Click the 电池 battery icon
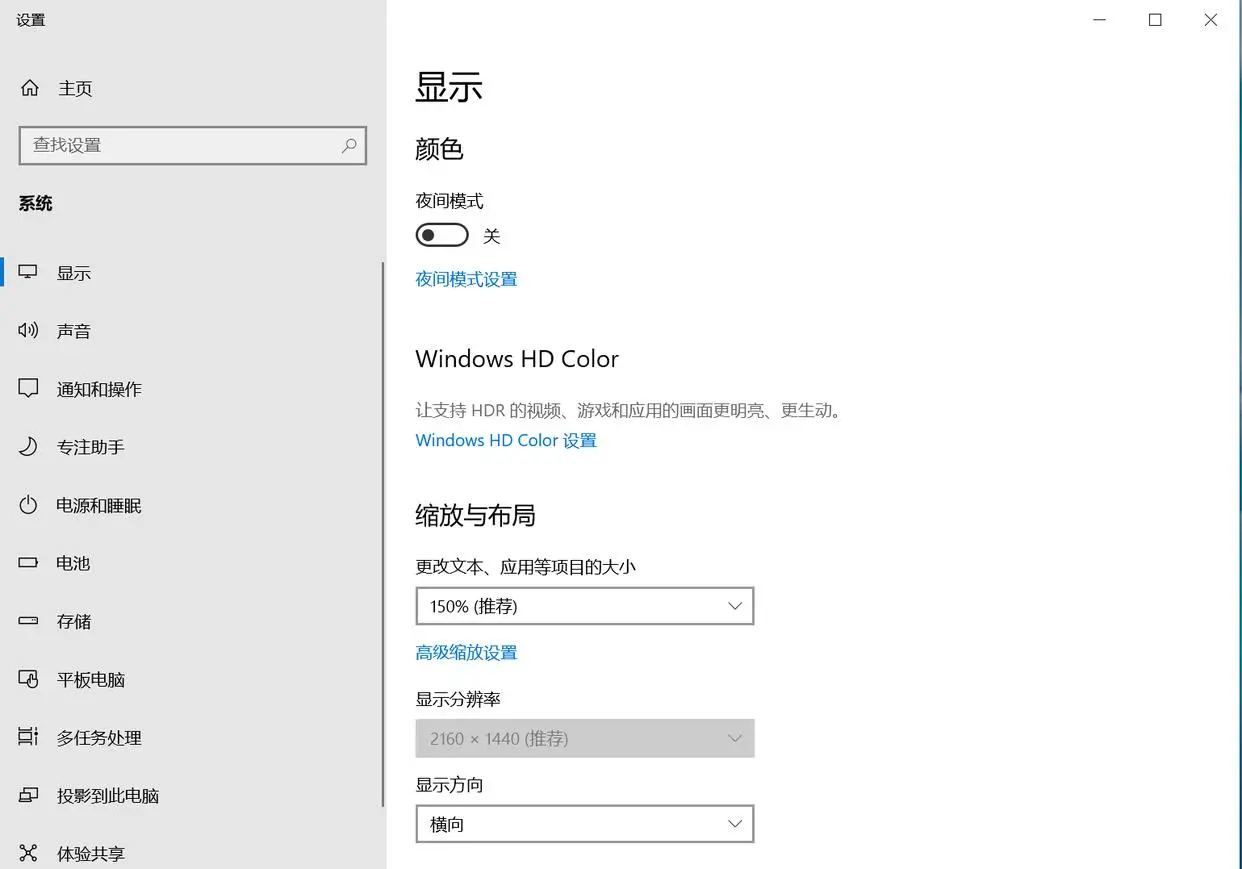 28,563
